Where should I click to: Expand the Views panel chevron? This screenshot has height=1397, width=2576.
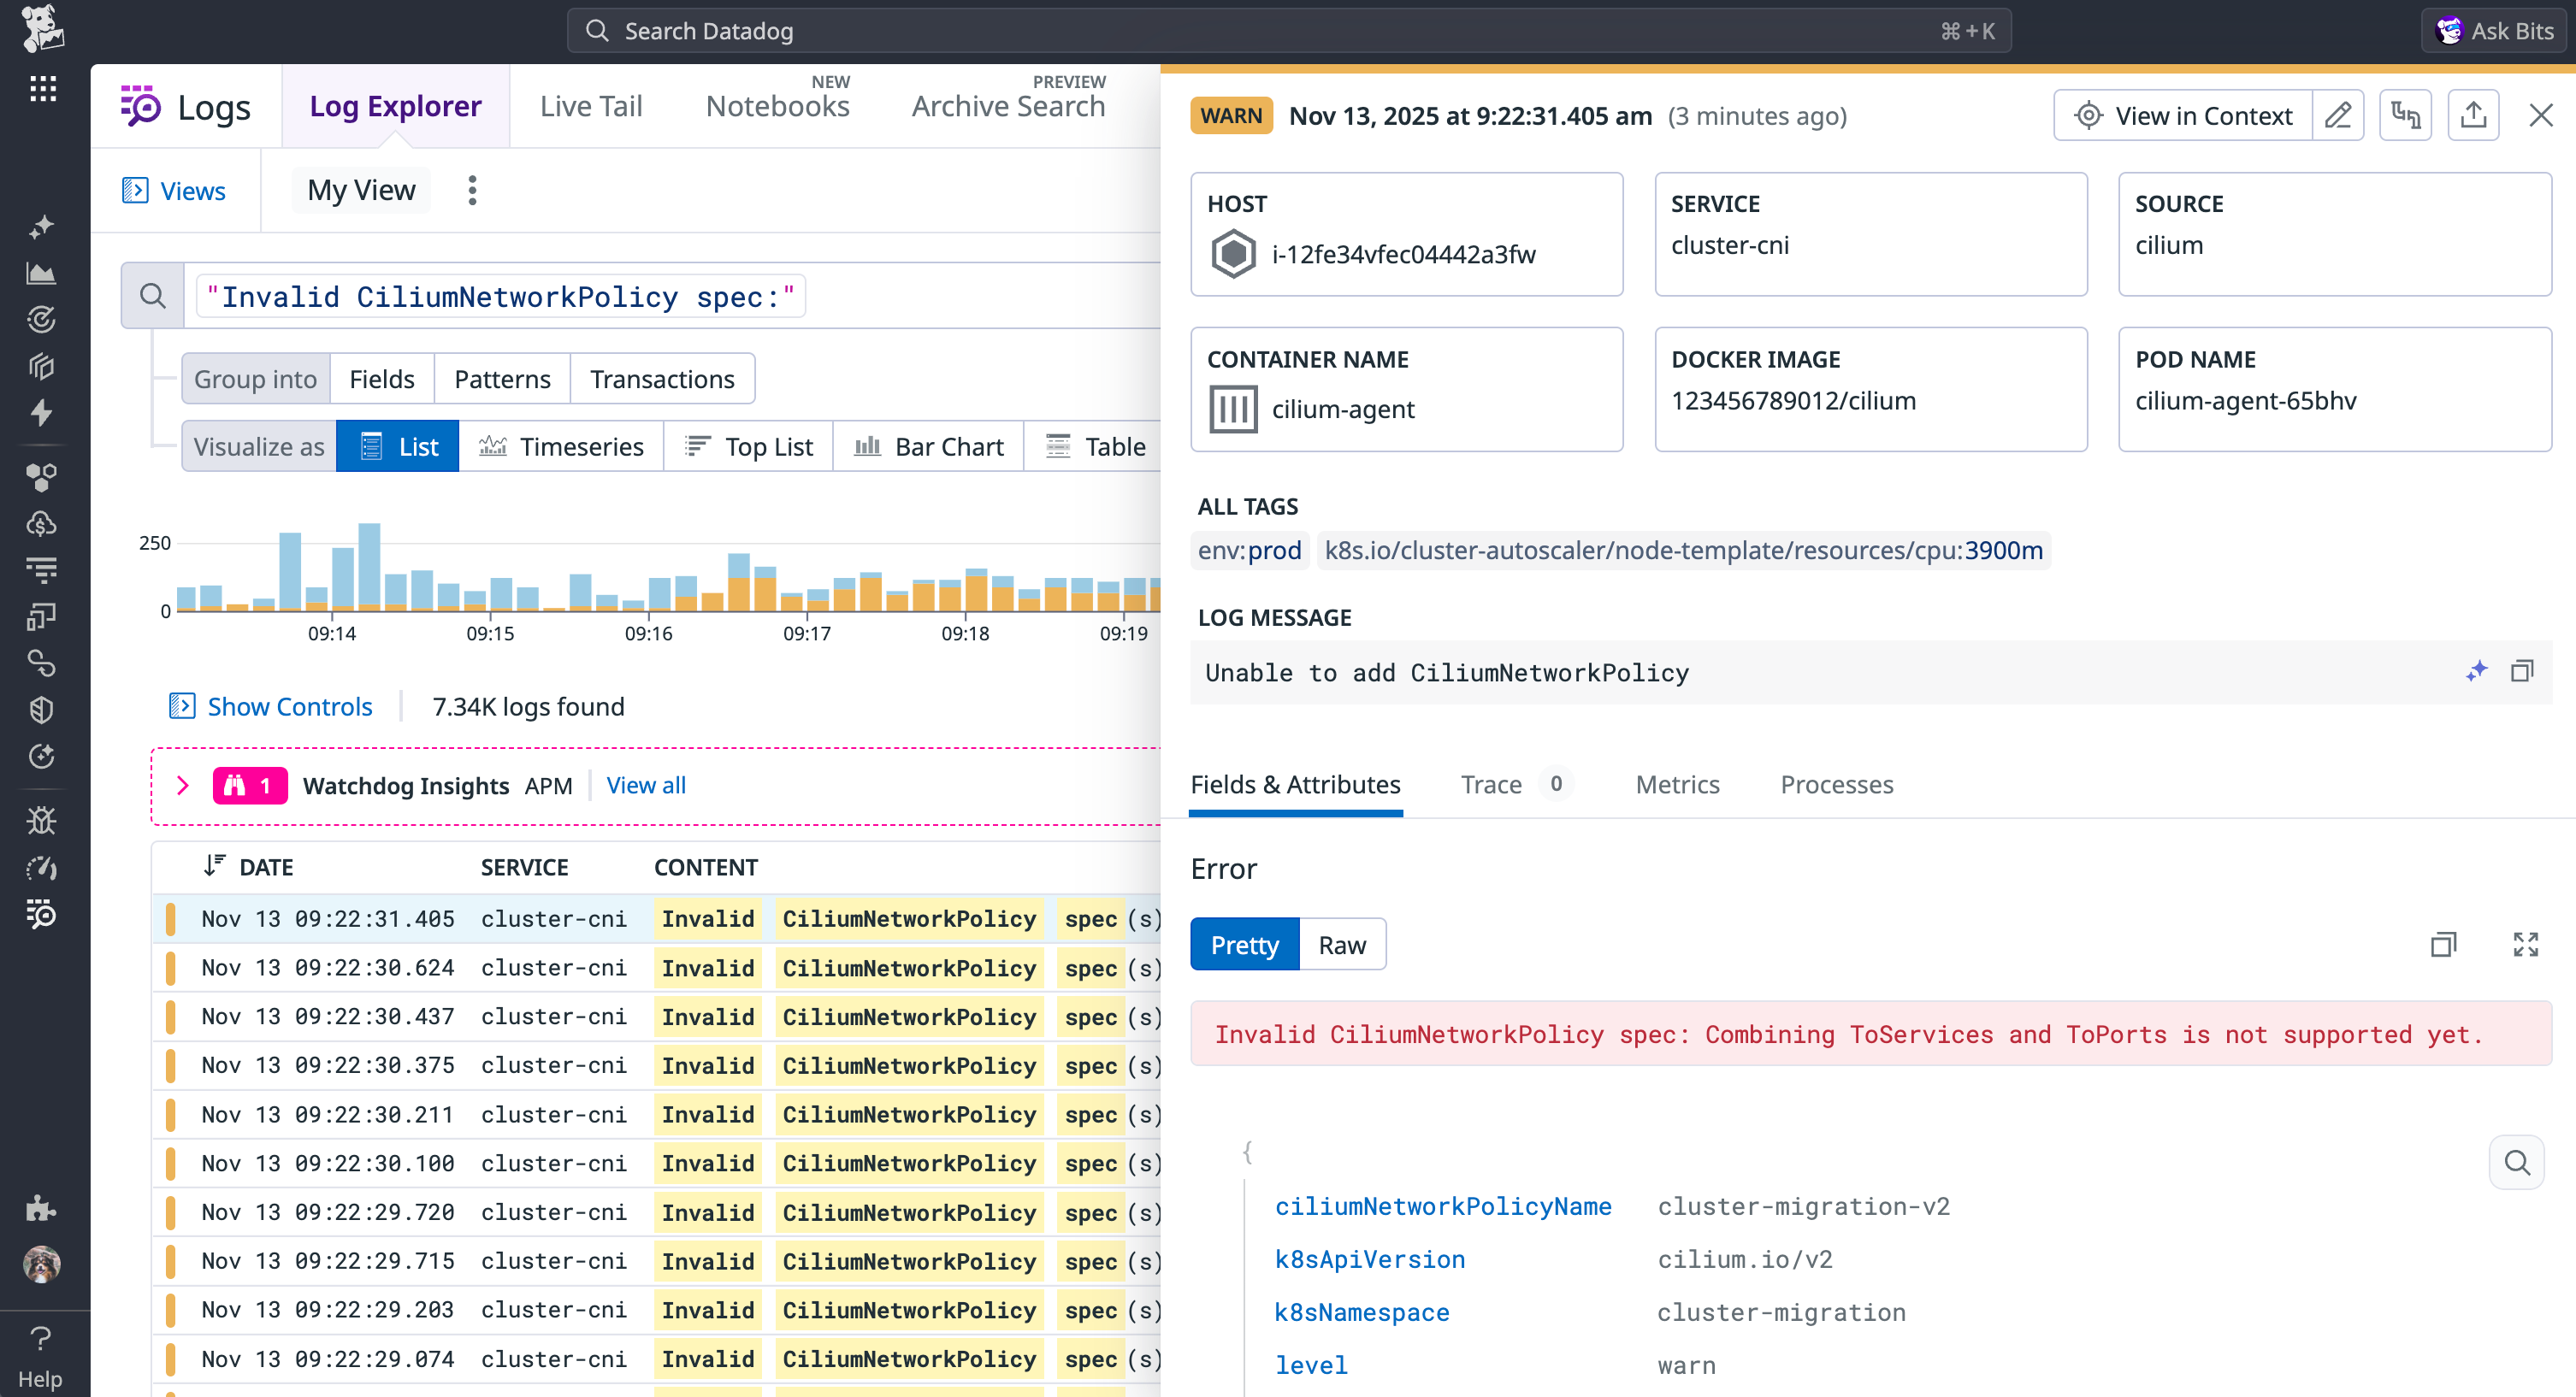[134, 190]
